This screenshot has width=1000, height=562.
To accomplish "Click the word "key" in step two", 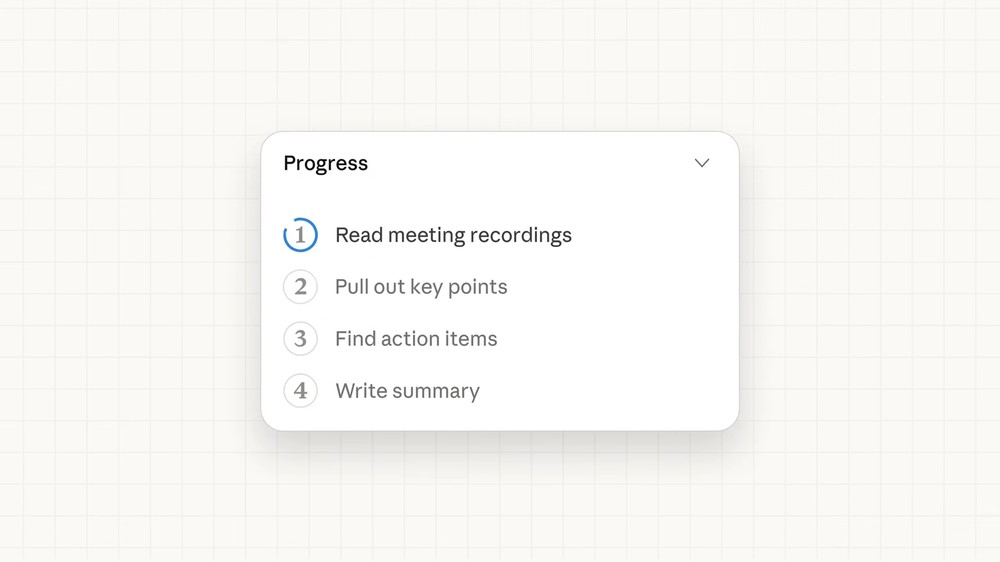I will click(x=426, y=287).
